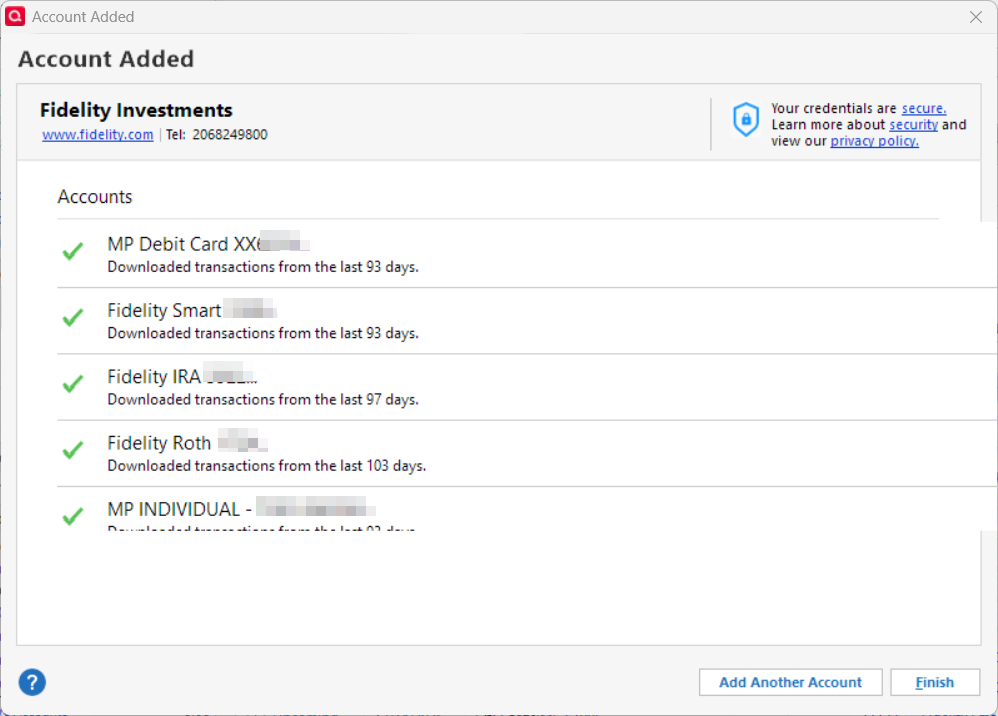This screenshot has height=716, width=998.
Task: Click the Account Added page heading
Action: pyautogui.click(x=106, y=59)
